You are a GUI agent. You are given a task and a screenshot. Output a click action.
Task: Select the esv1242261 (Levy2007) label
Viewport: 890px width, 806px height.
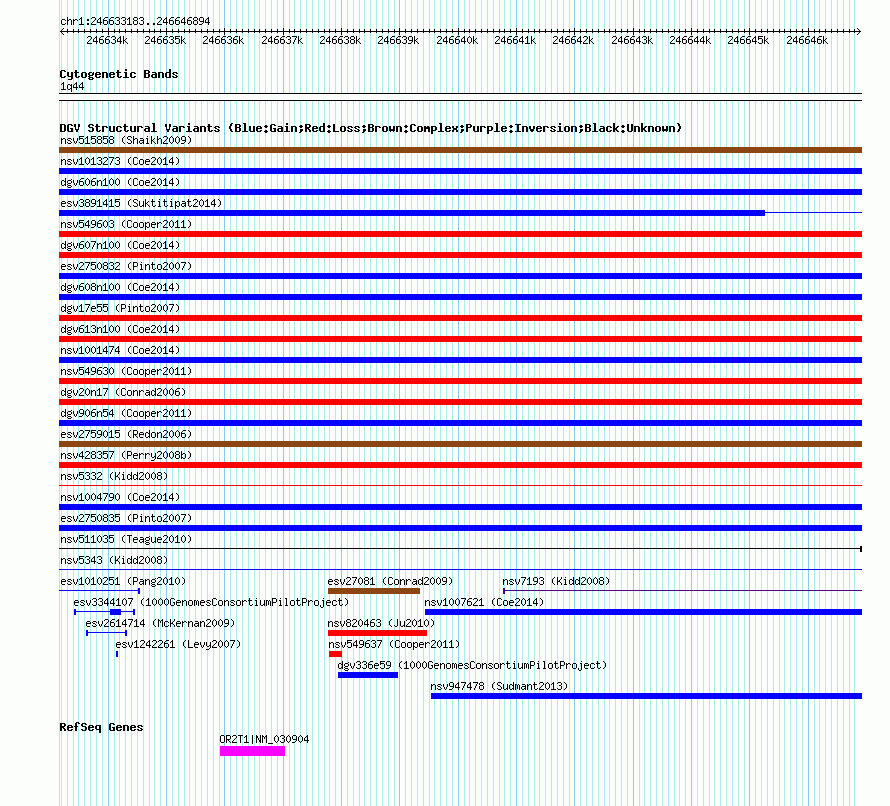[x=178, y=644]
